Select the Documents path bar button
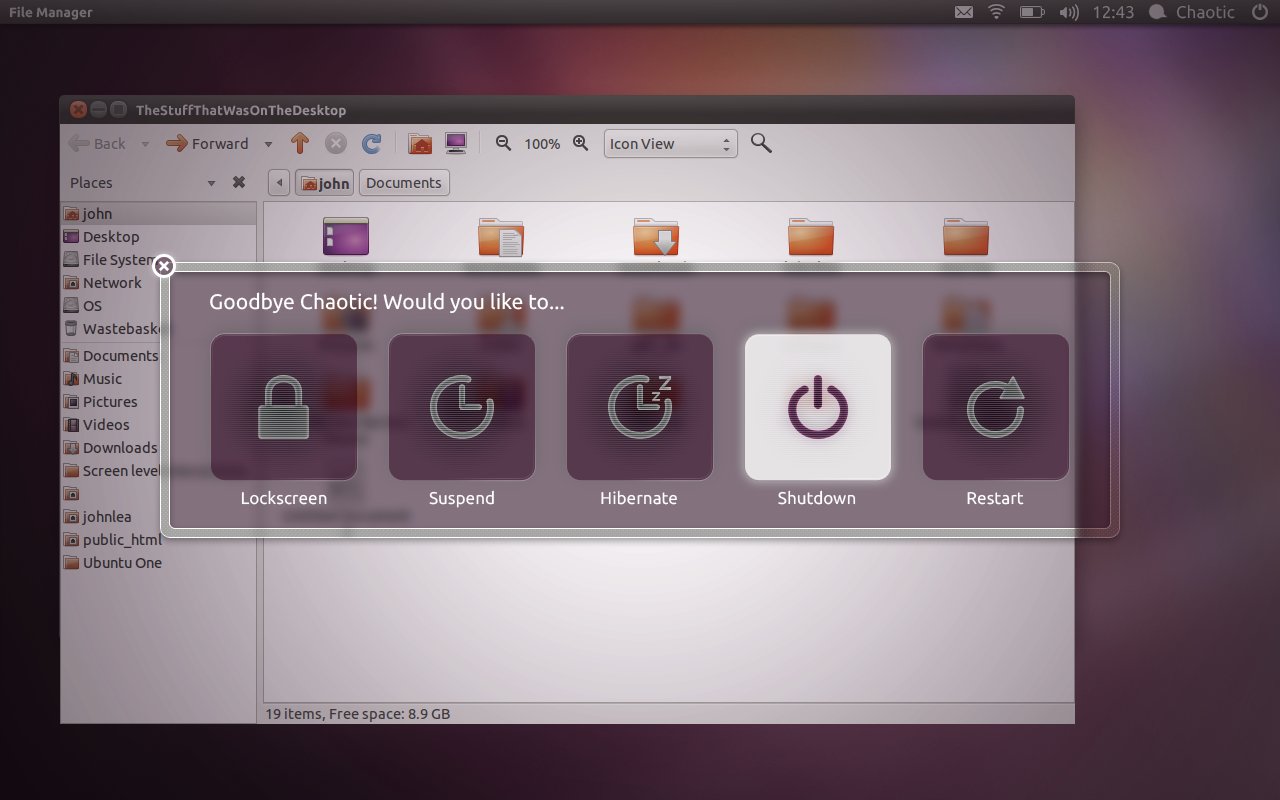Viewport: 1280px width, 800px height. pos(404,183)
